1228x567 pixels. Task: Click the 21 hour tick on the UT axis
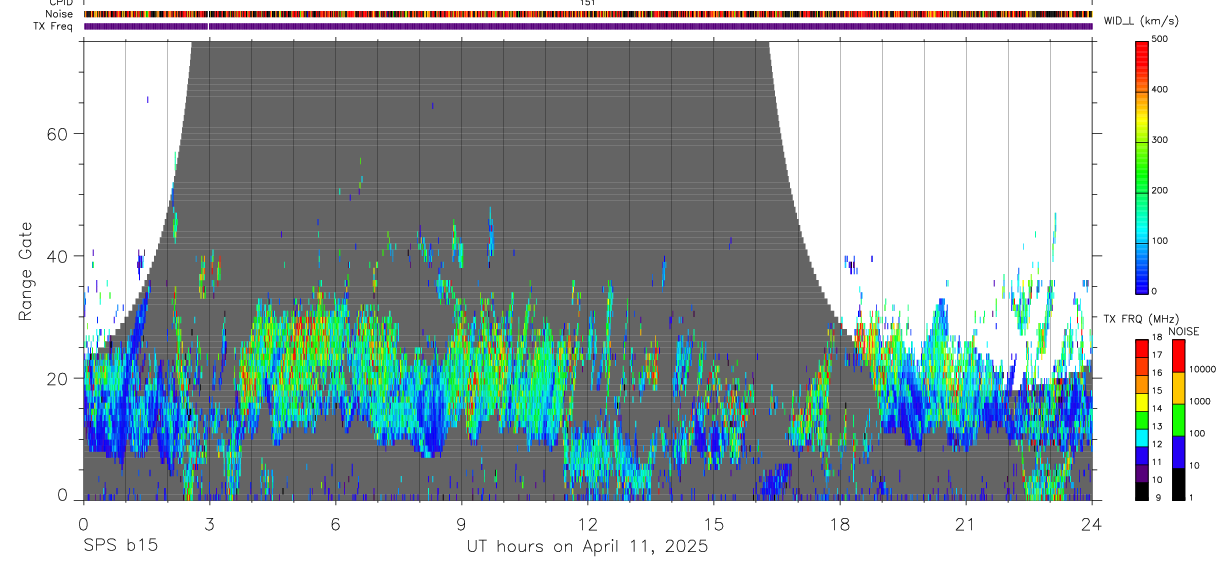tap(965, 523)
